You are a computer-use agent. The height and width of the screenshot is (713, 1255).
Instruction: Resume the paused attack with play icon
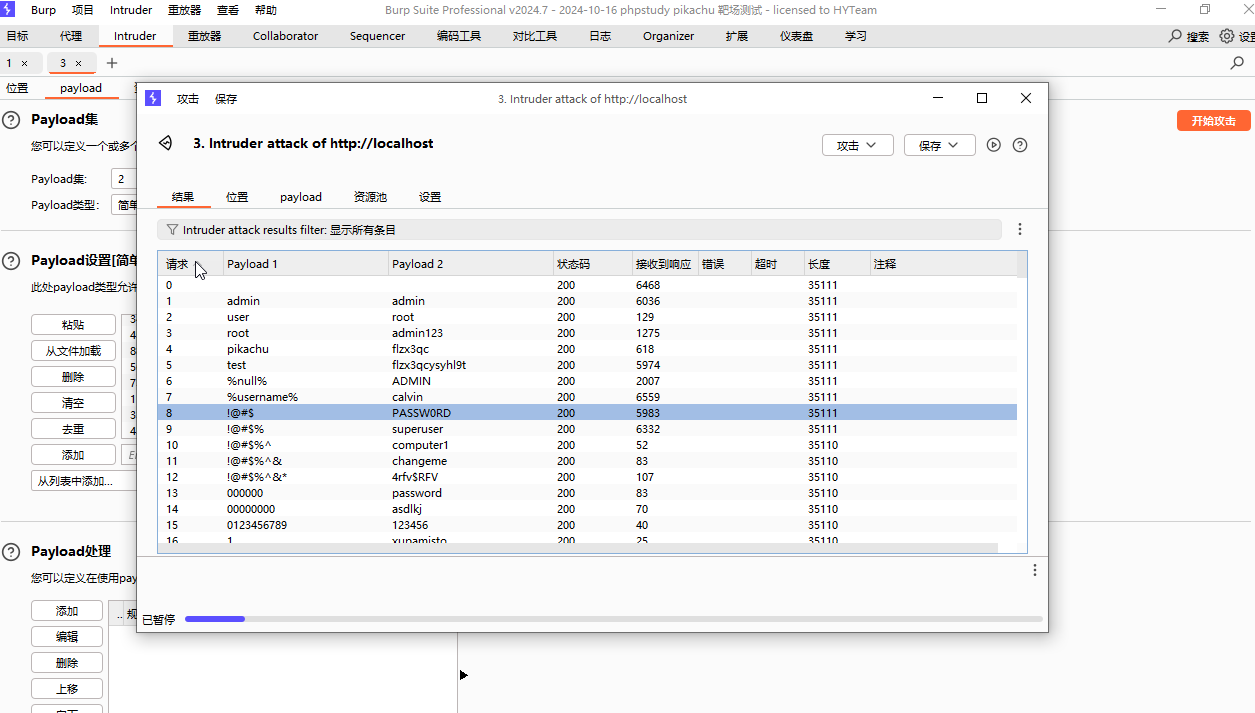[x=993, y=145]
